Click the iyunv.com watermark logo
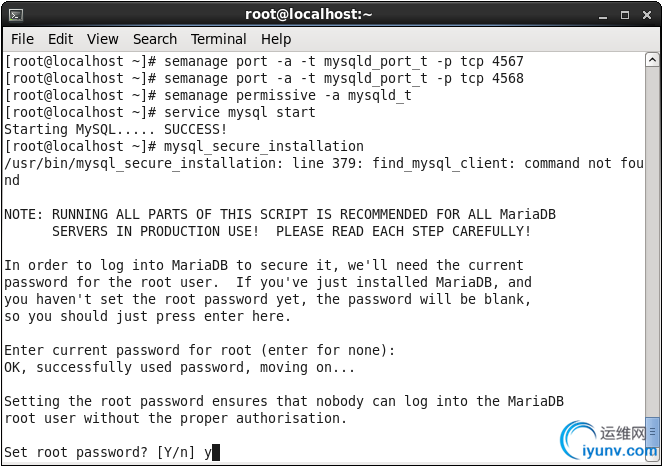This screenshot has width=663, height=467. pyautogui.click(x=609, y=441)
